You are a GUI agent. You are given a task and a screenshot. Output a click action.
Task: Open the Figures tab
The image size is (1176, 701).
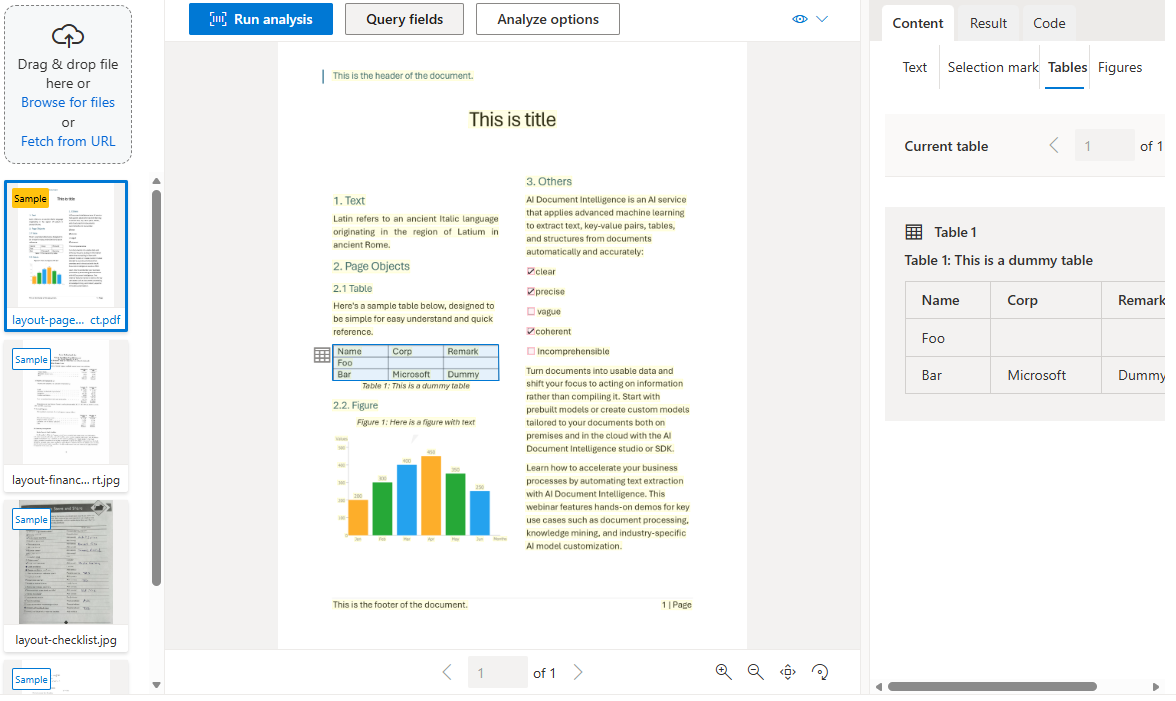click(x=1119, y=67)
